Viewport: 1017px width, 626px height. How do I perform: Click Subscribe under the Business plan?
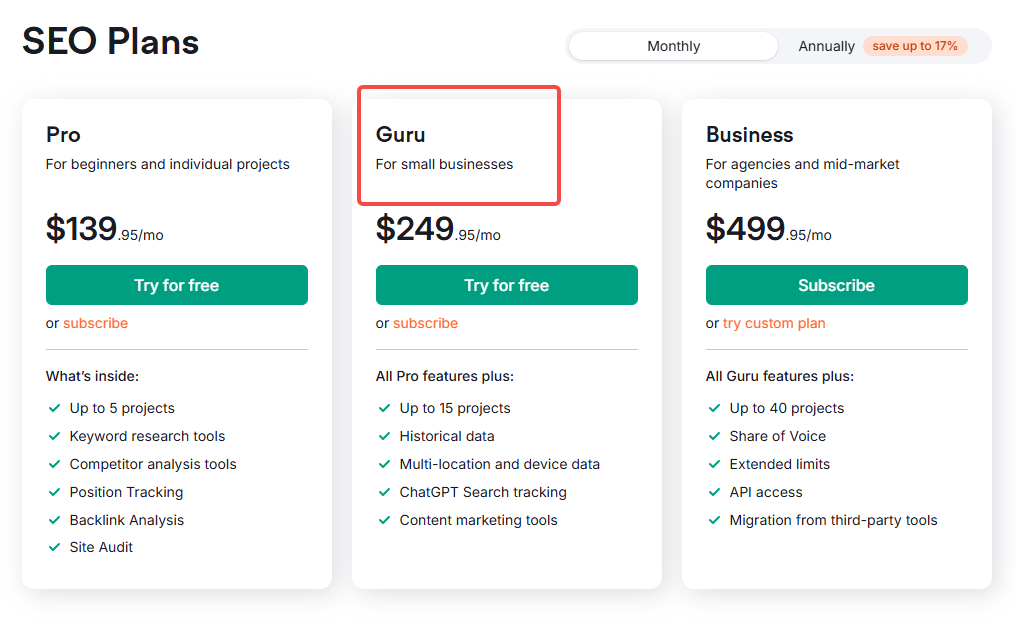coord(836,285)
